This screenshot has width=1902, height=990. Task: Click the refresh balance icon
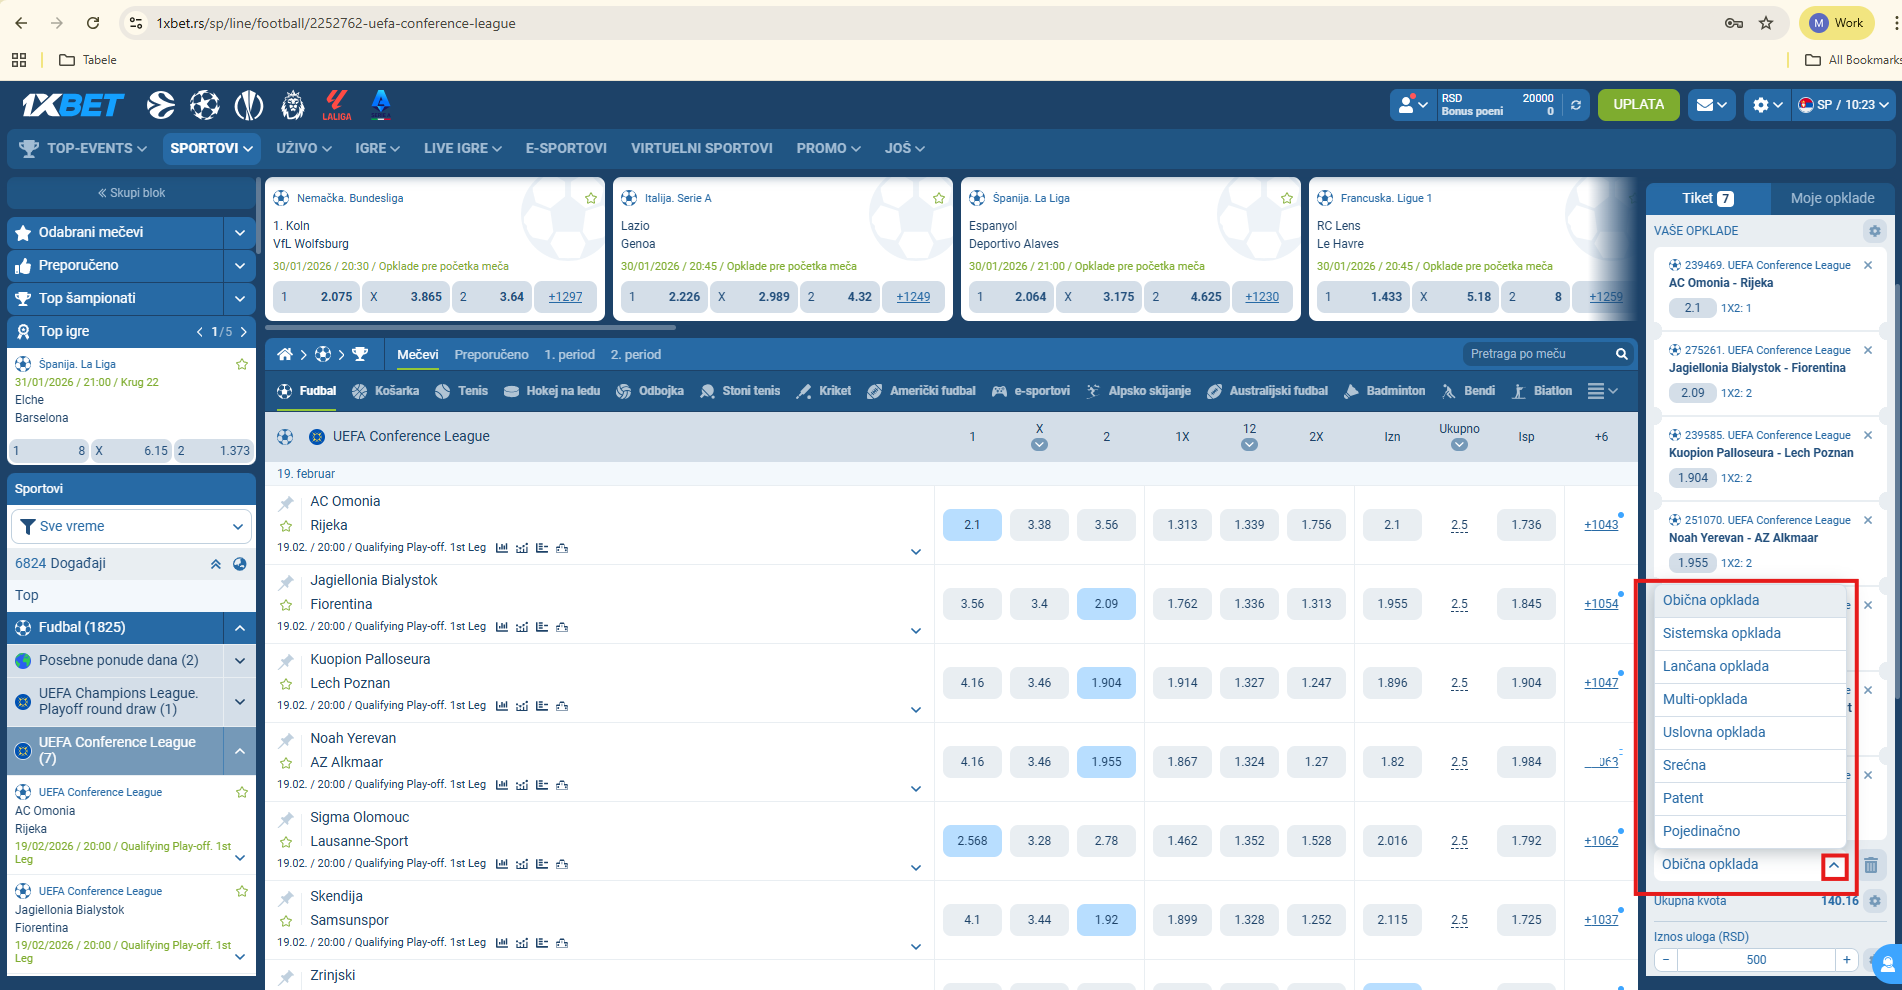point(1576,105)
